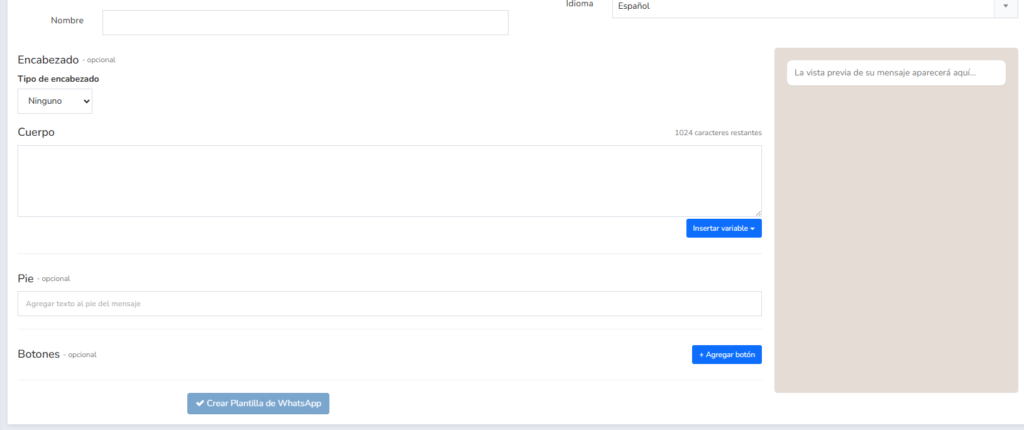Image resolution: width=1024 pixels, height=430 pixels.
Task: Open the Insertar variable dropdown button
Action: [723, 228]
